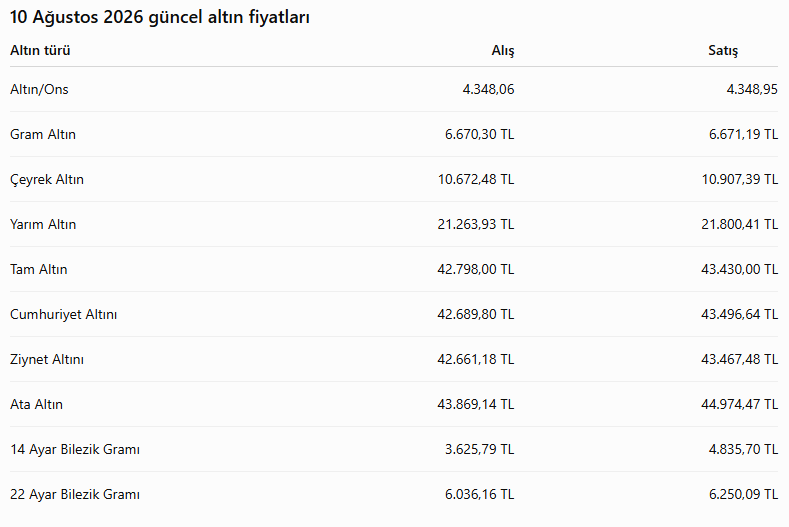
Task: Select the Tam Altın row label
Action: (x=39, y=269)
